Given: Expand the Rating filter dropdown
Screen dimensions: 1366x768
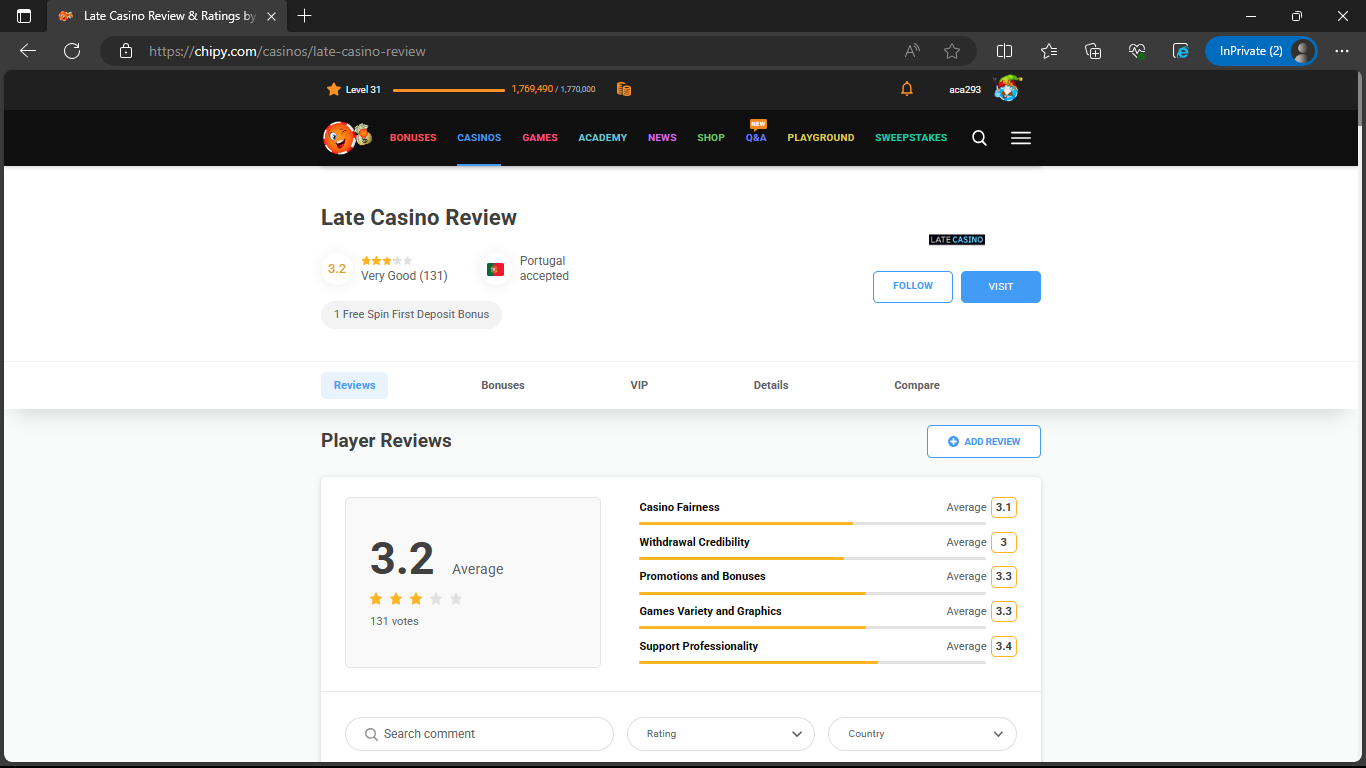Looking at the screenshot, I should (x=720, y=734).
